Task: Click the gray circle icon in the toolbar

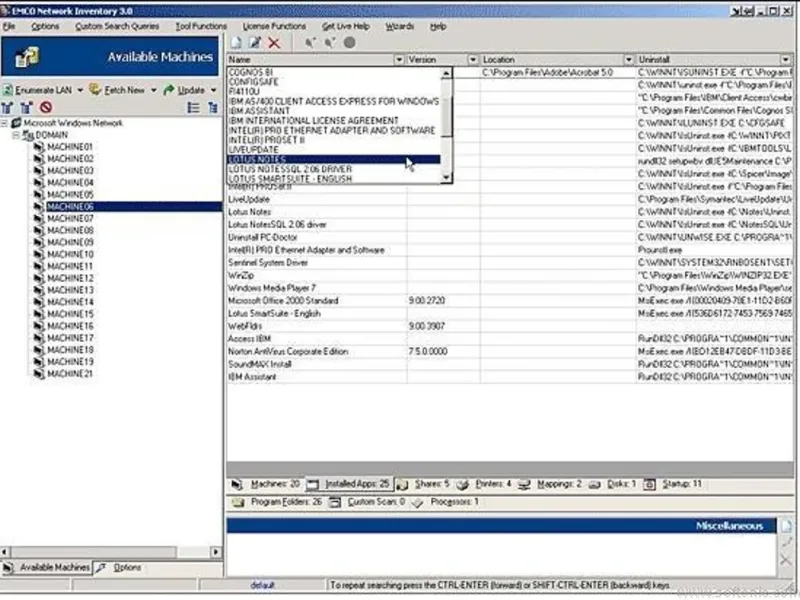Action: pyautogui.click(x=349, y=43)
